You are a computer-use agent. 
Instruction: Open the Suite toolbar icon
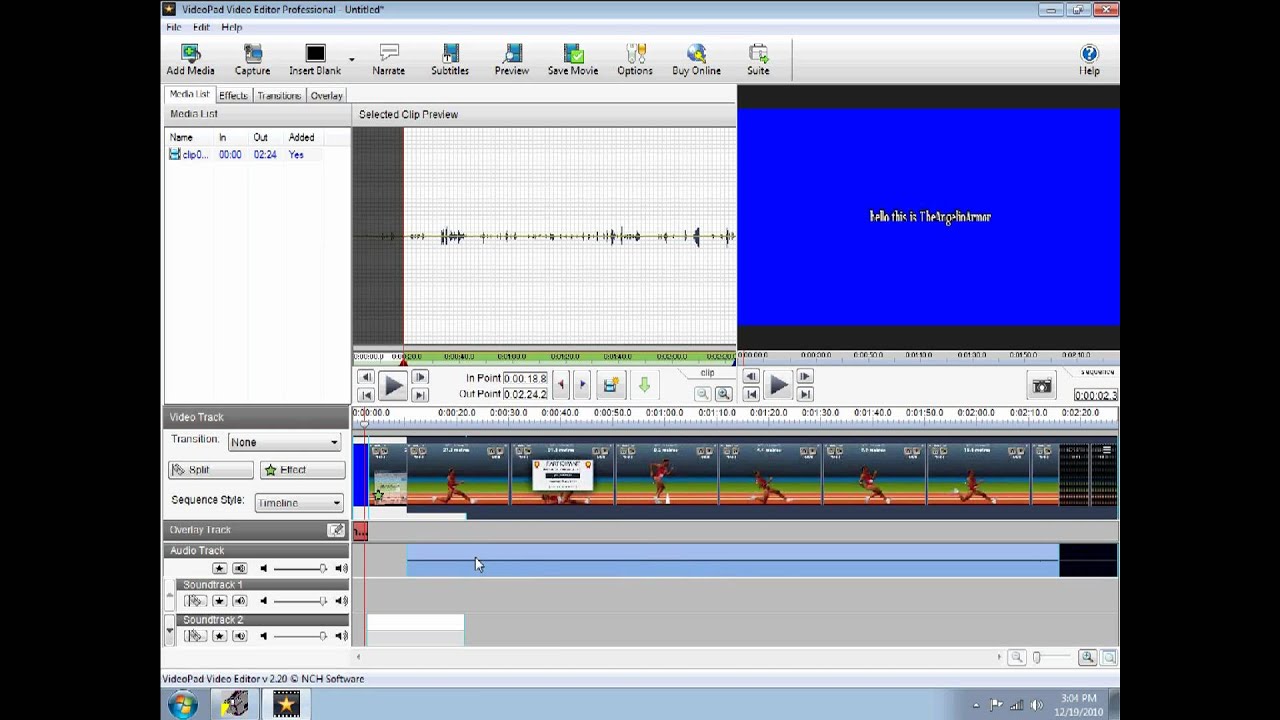[758, 60]
